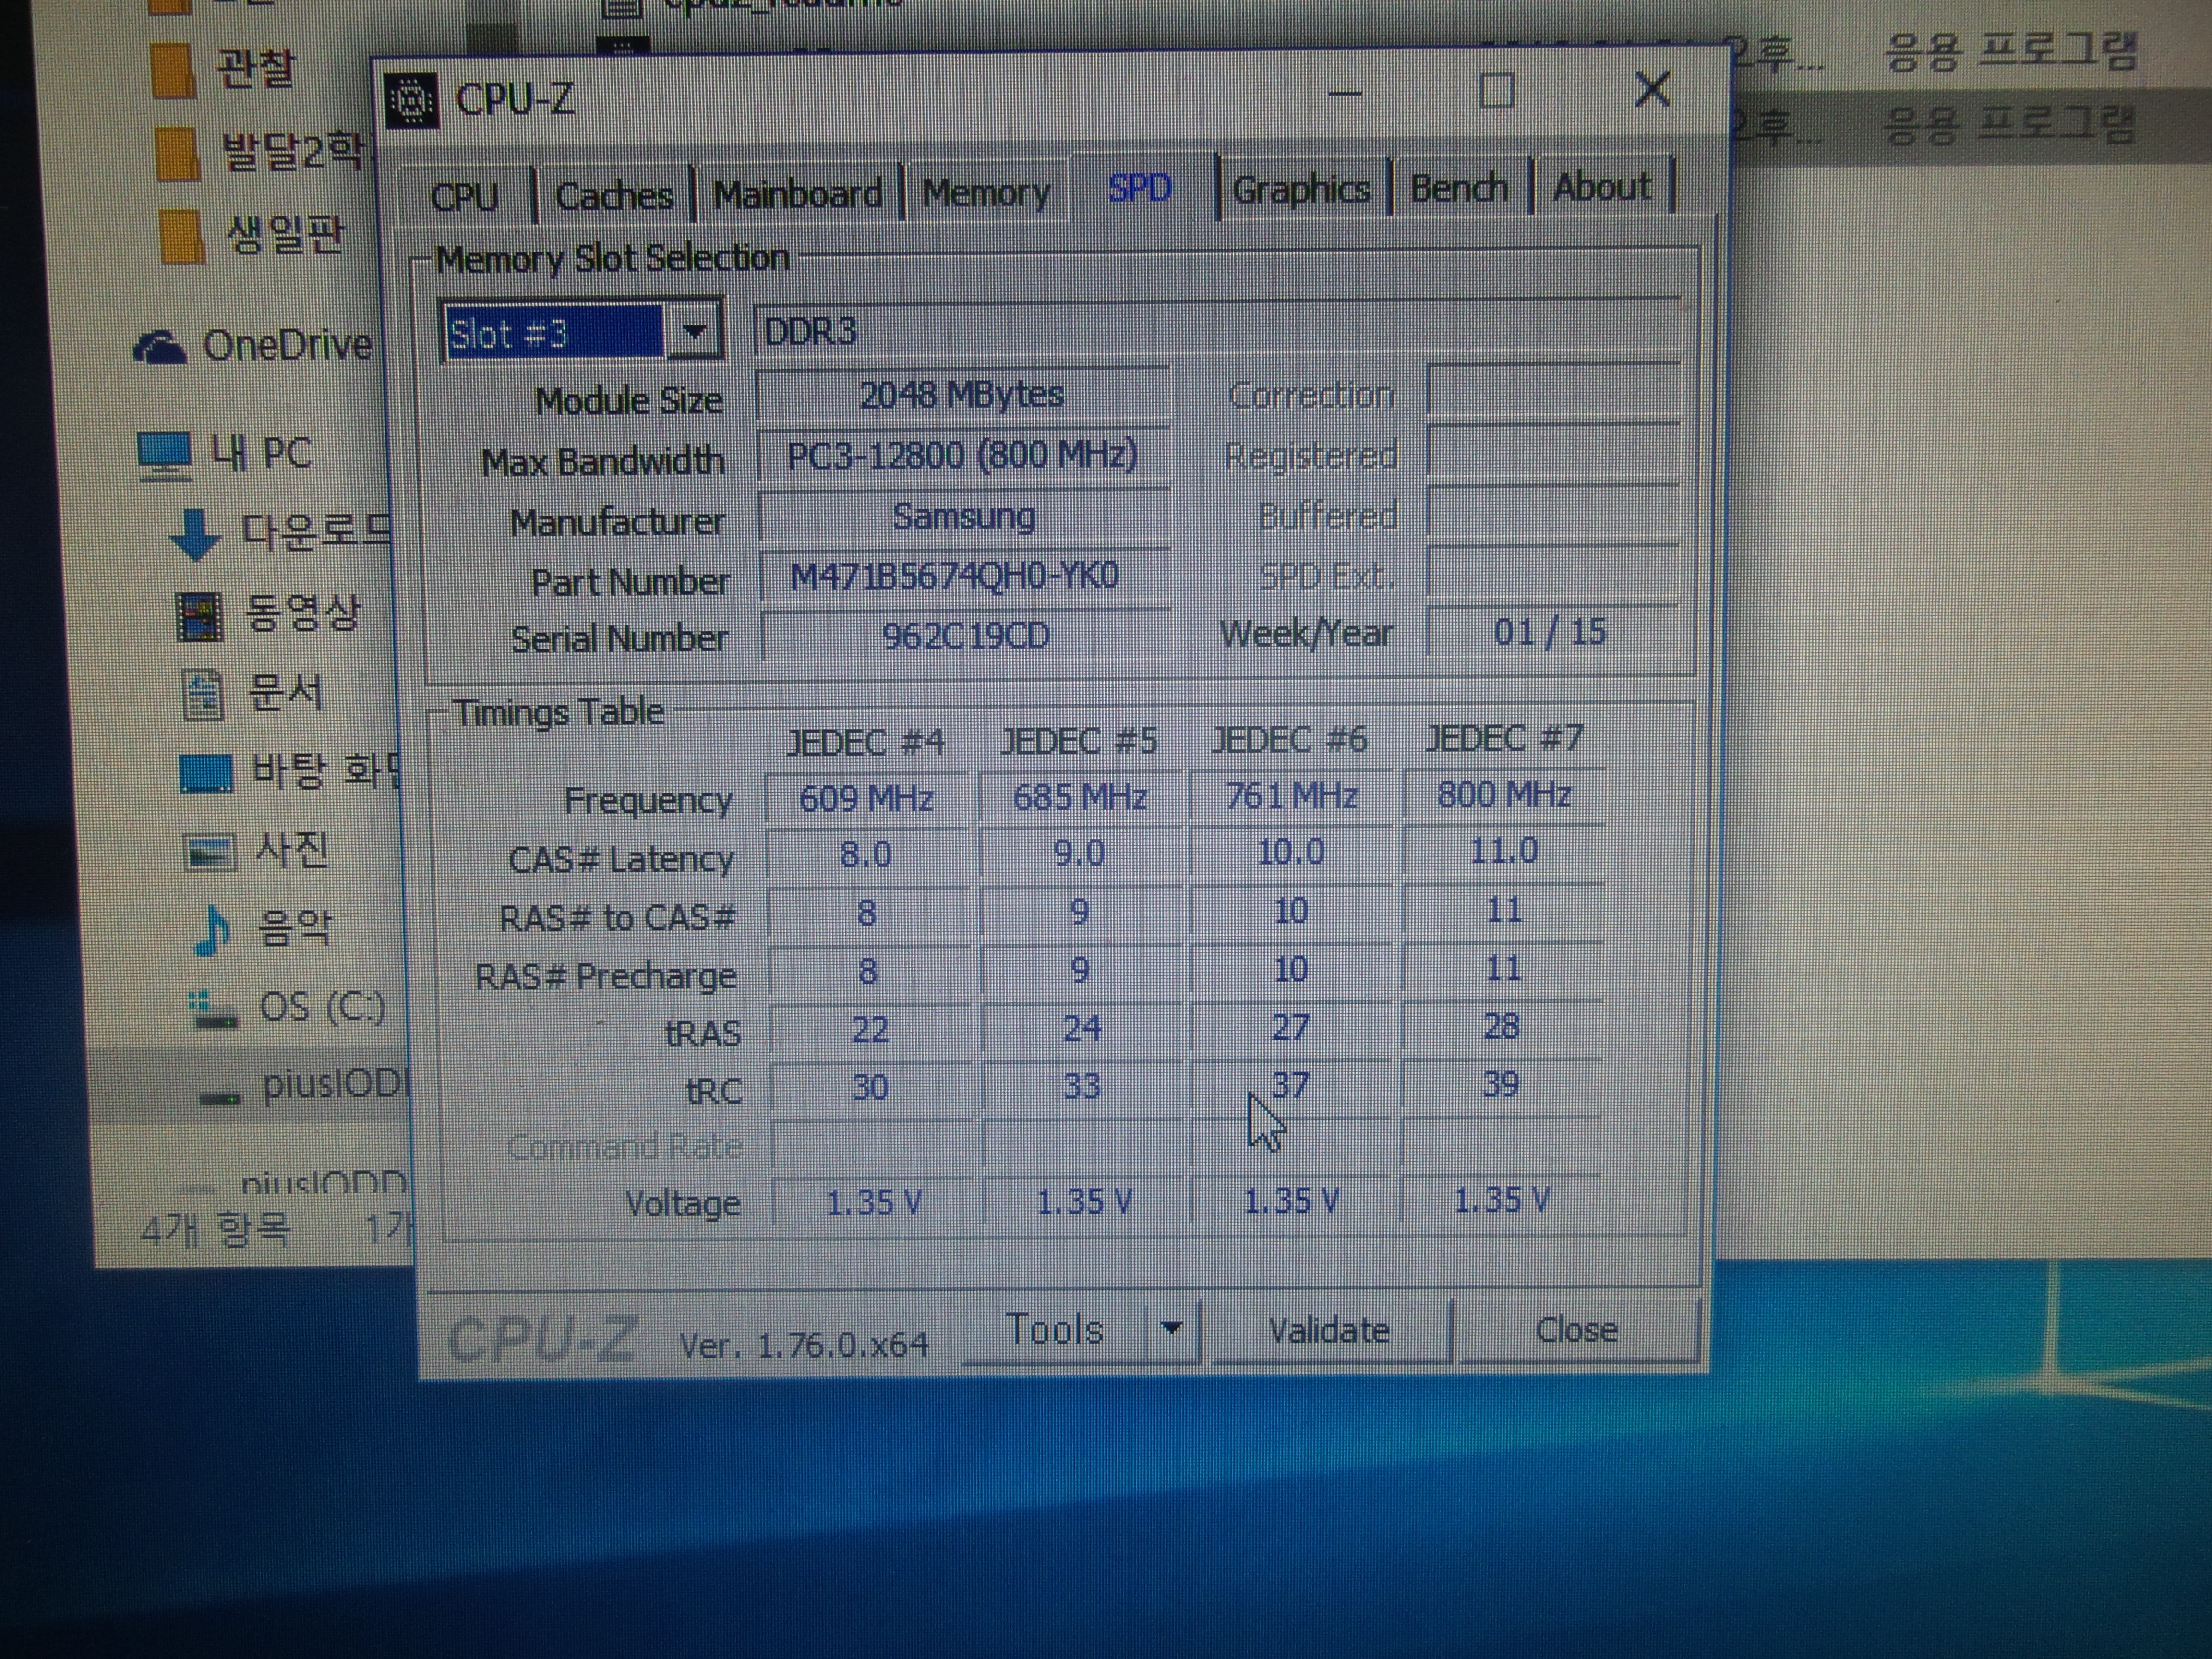Click the CPU-Z title bar app icon
Viewport: 2212px width, 1659px height.
point(411,101)
